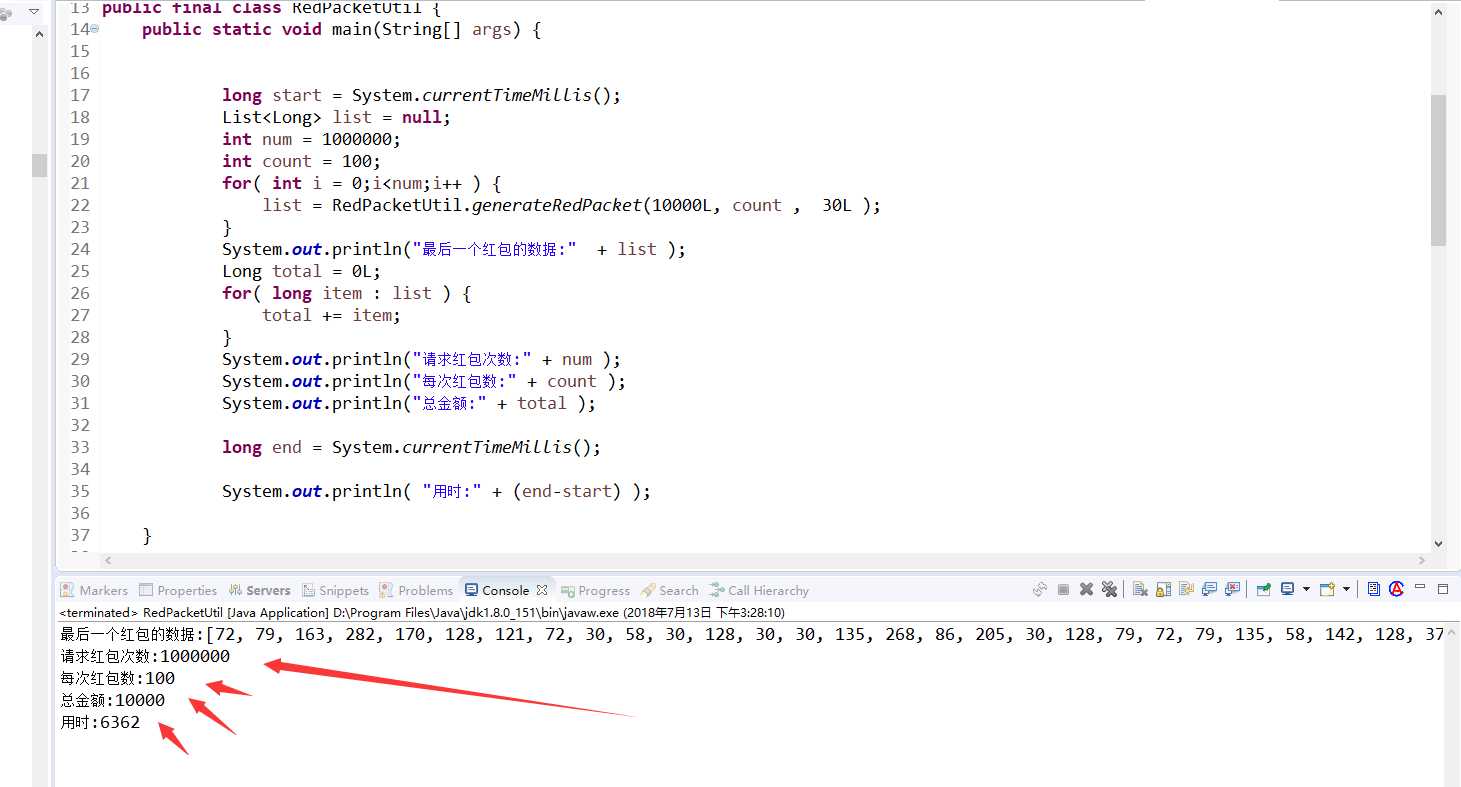Image resolution: width=1461 pixels, height=787 pixels.
Task: Toggle show console on standard error change
Action: [x=1232, y=589]
